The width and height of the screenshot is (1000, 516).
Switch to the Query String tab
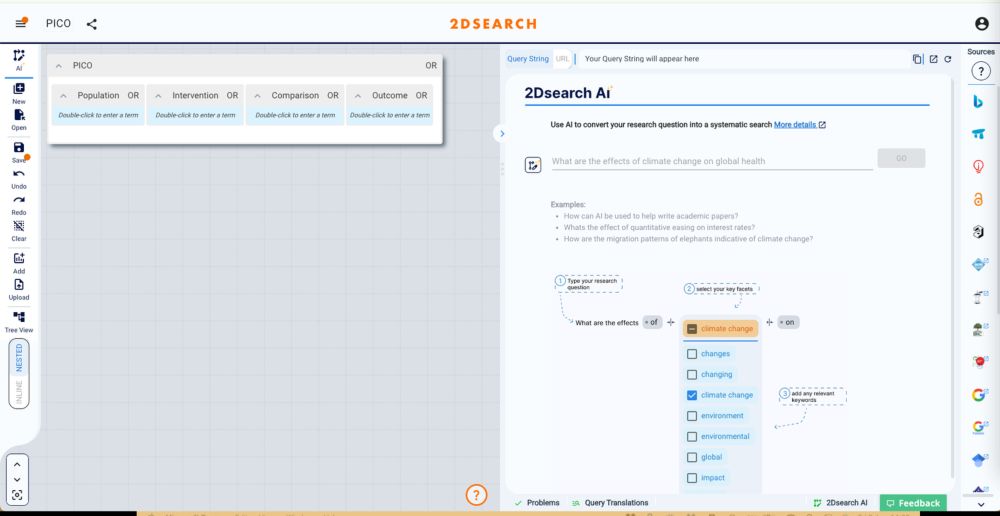pyautogui.click(x=527, y=59)
